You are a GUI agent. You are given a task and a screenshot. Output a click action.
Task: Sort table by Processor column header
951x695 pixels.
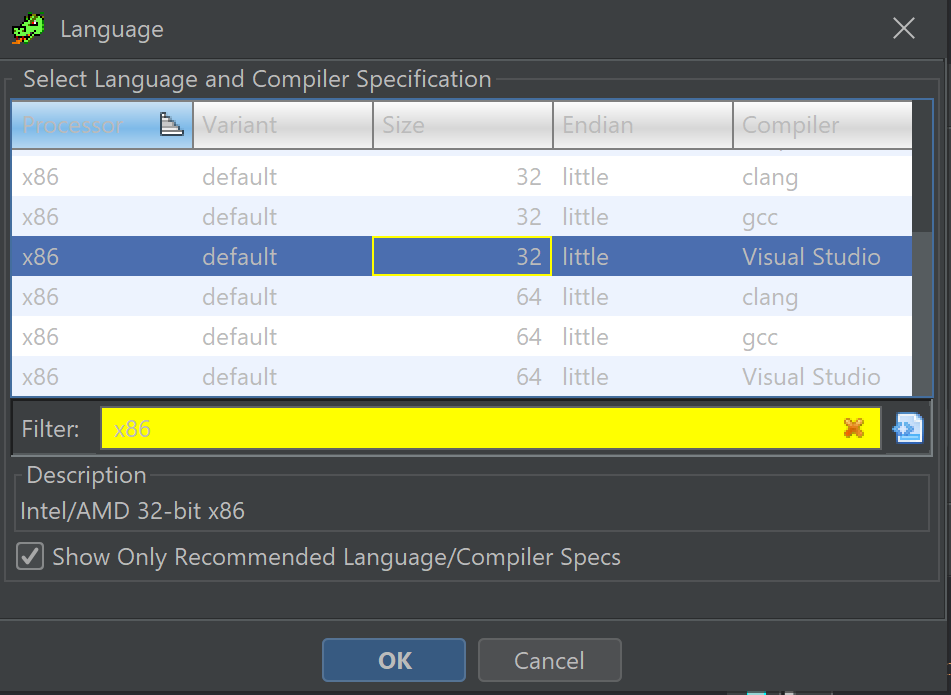pyautogui.click(x=85, y=125)
